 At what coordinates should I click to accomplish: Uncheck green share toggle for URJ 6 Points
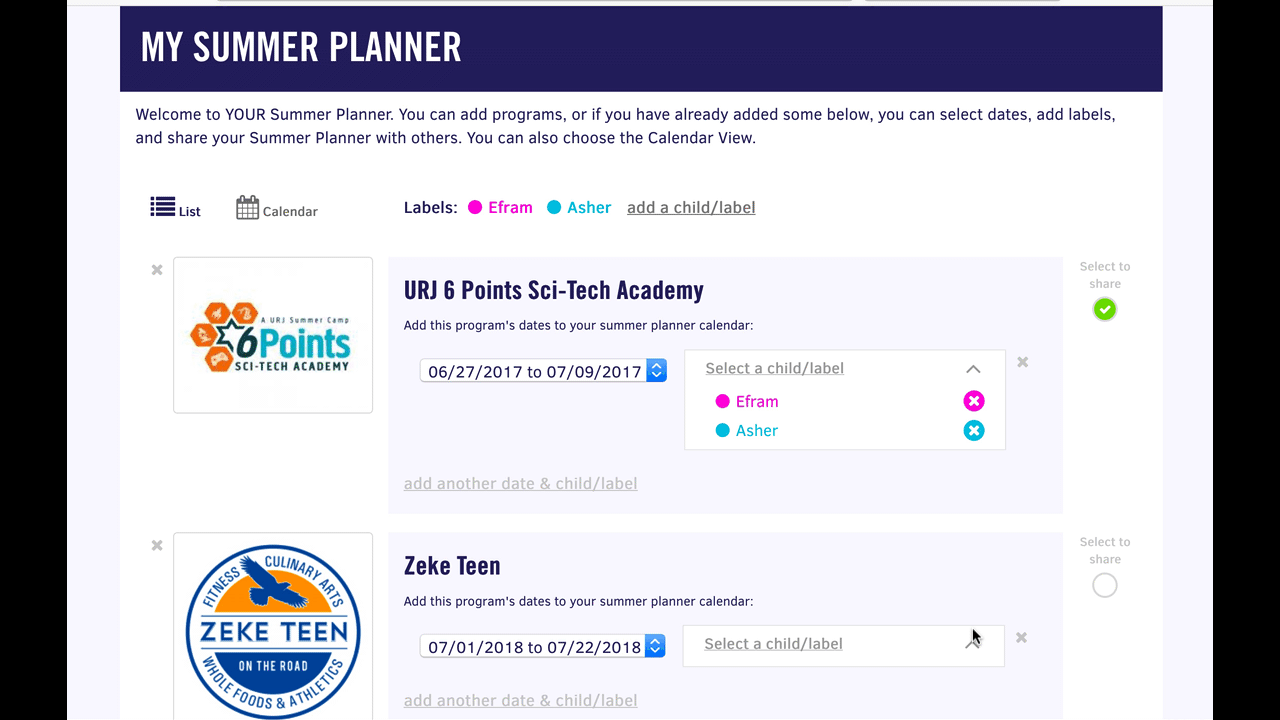coord(1104,310)
